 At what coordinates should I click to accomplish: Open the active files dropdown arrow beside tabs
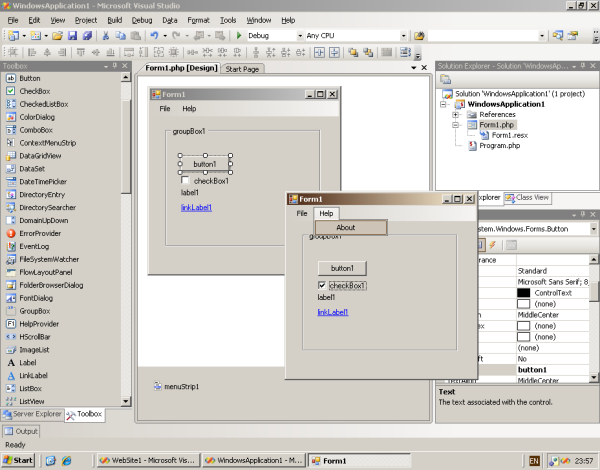414,68
